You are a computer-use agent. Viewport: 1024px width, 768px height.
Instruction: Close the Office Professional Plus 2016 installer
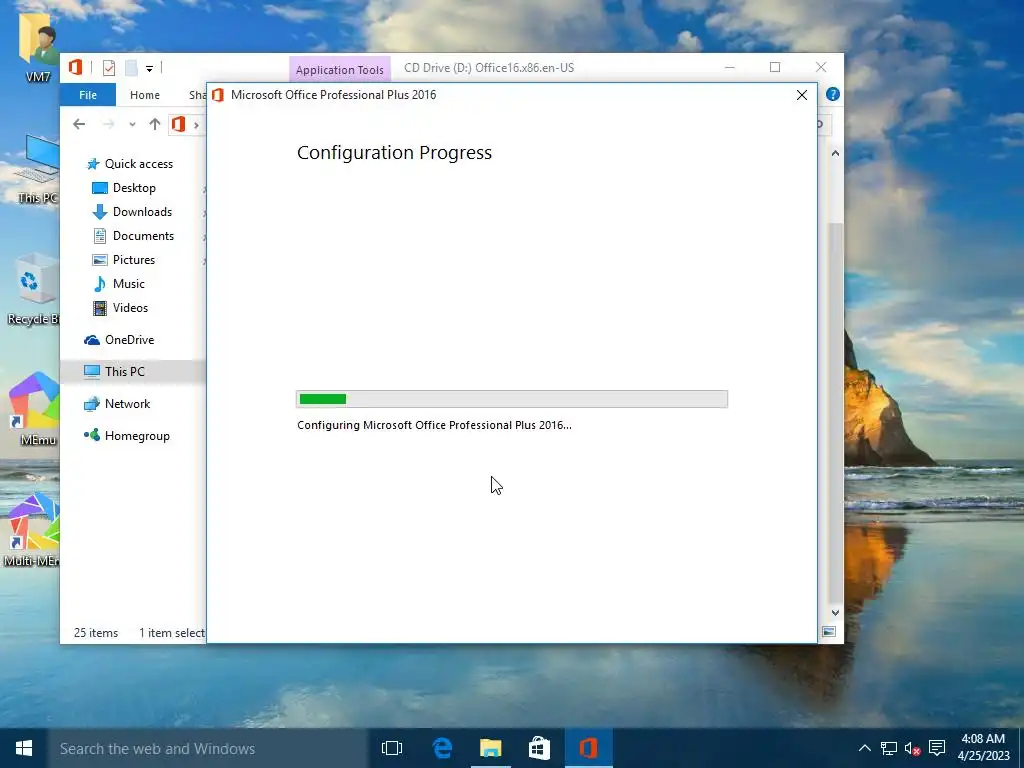tap(802, 95)
